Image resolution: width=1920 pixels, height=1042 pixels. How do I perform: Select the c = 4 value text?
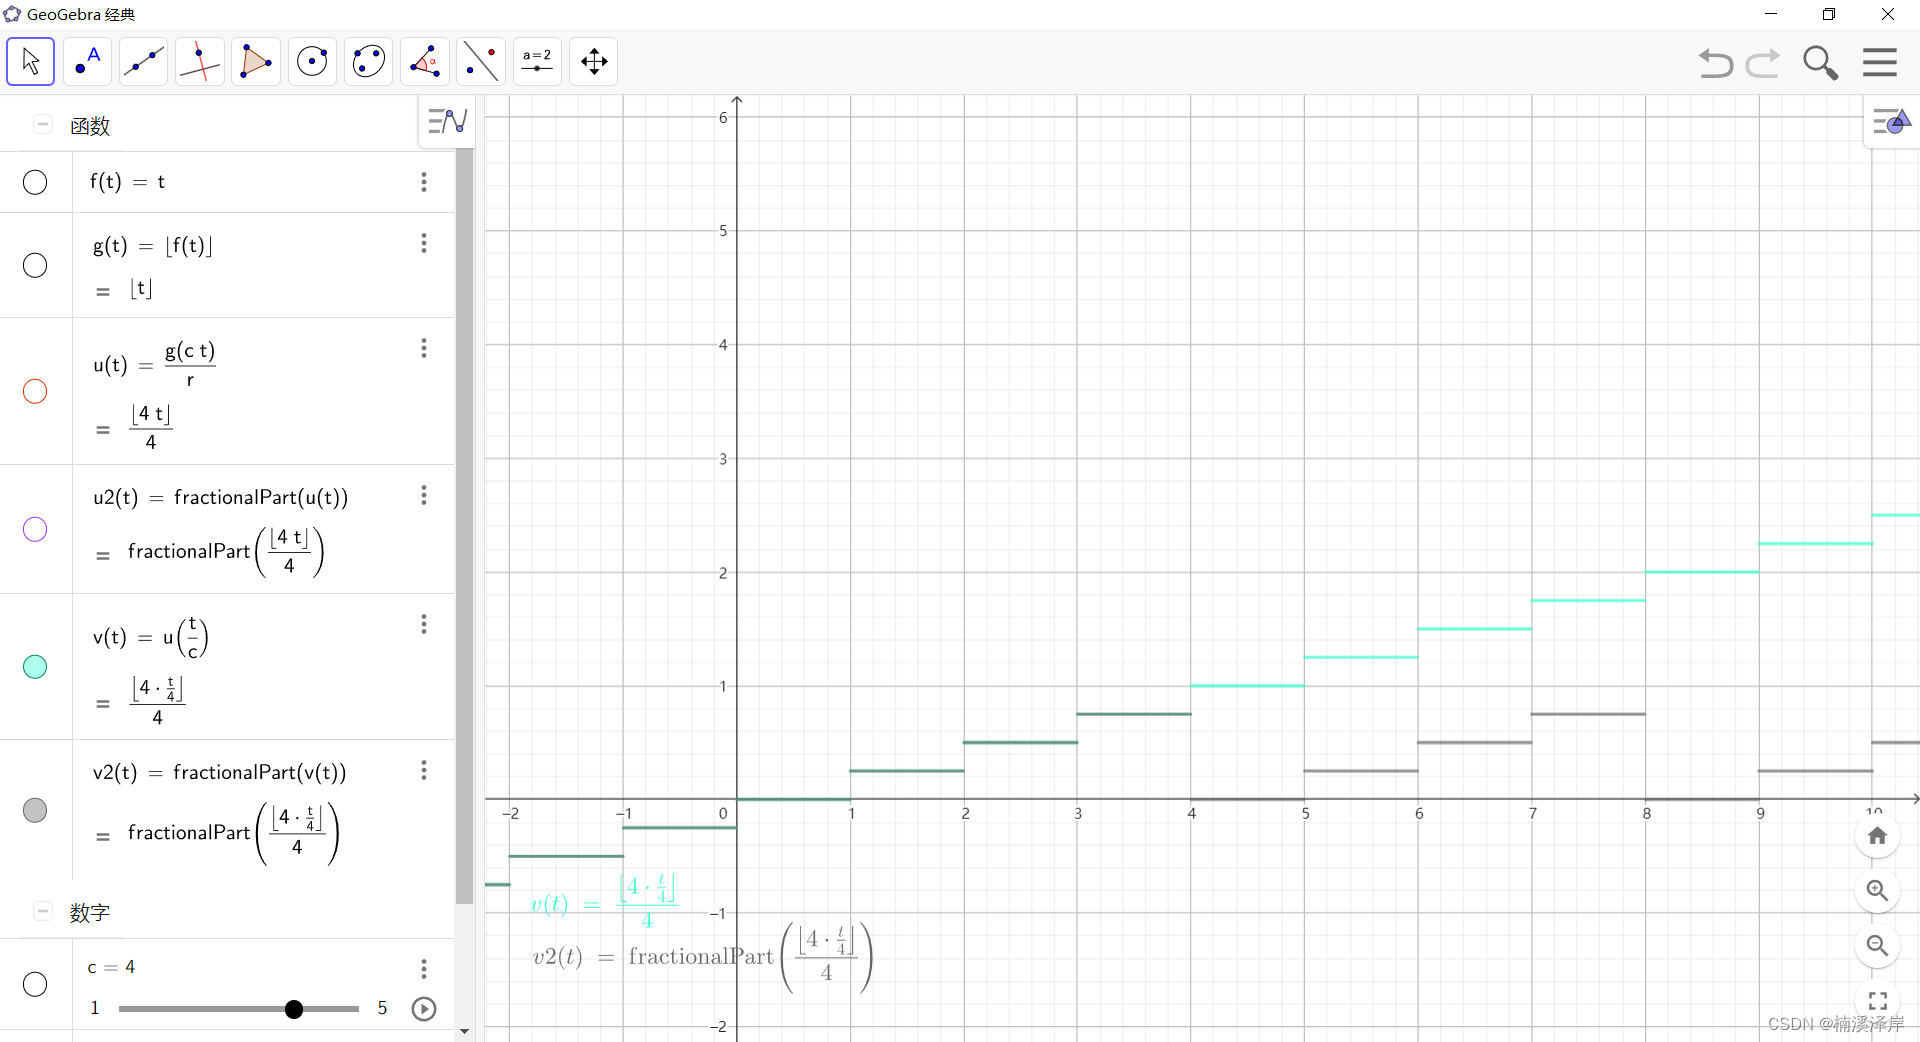[x=111, y=967]
